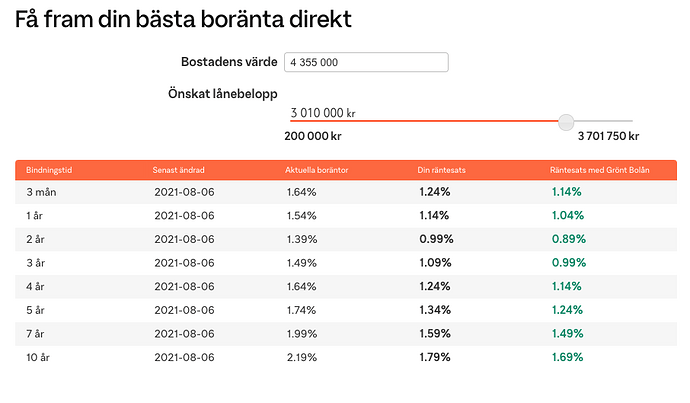The width and height of the screenshot is (690, 403).
Task: Click the Räntesats med Grönt Bolån header
Action: (602, 170)
